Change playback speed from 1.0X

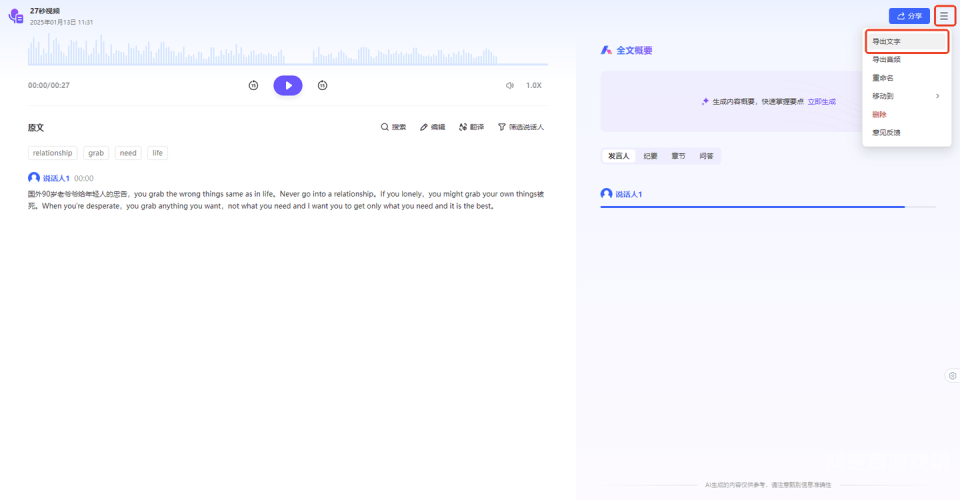coord(534,86)
